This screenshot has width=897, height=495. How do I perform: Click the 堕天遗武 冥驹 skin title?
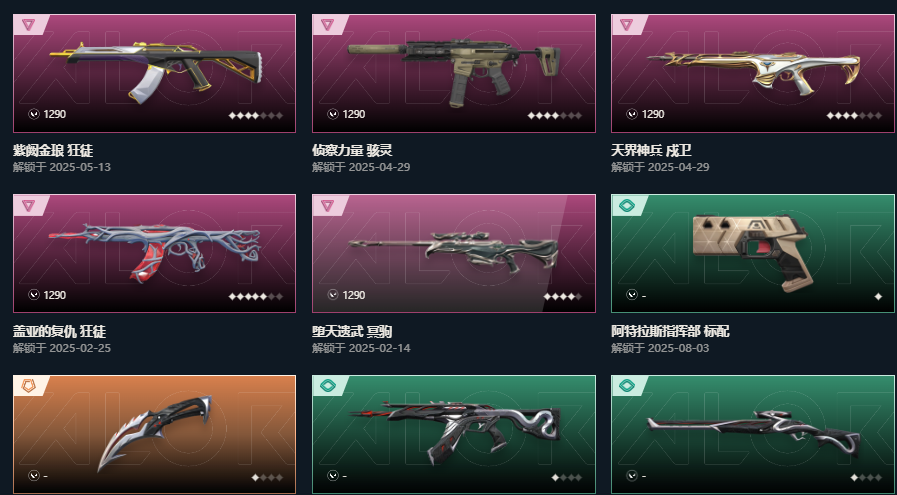(x=352, y=331)
